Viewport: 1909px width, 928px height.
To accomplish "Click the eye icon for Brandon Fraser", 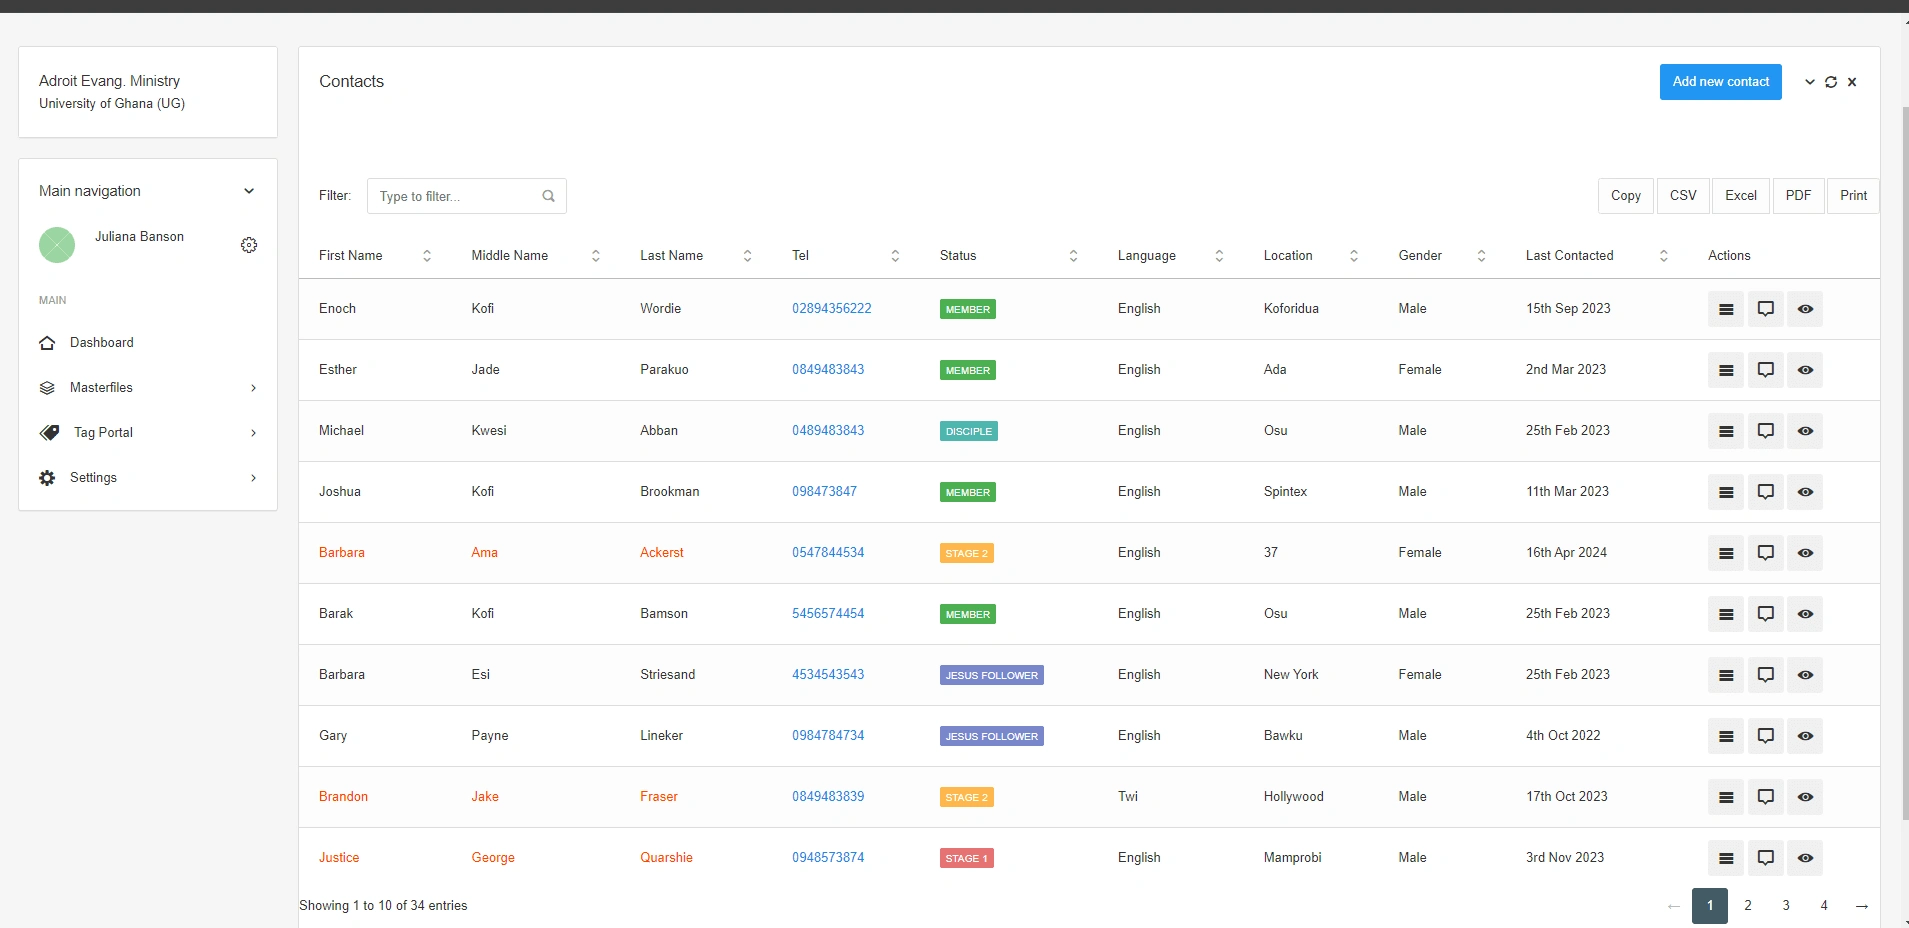I will [x=1805, y=797].
